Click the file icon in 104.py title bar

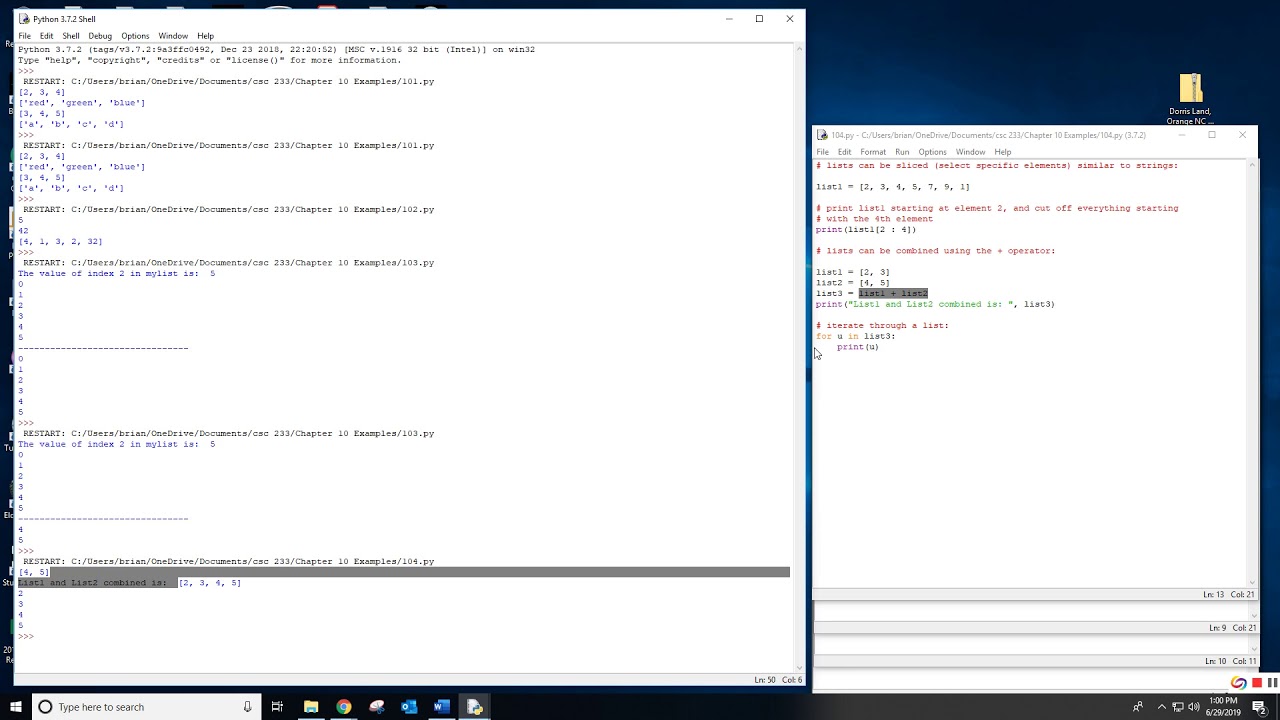click(x=822, y=135)
